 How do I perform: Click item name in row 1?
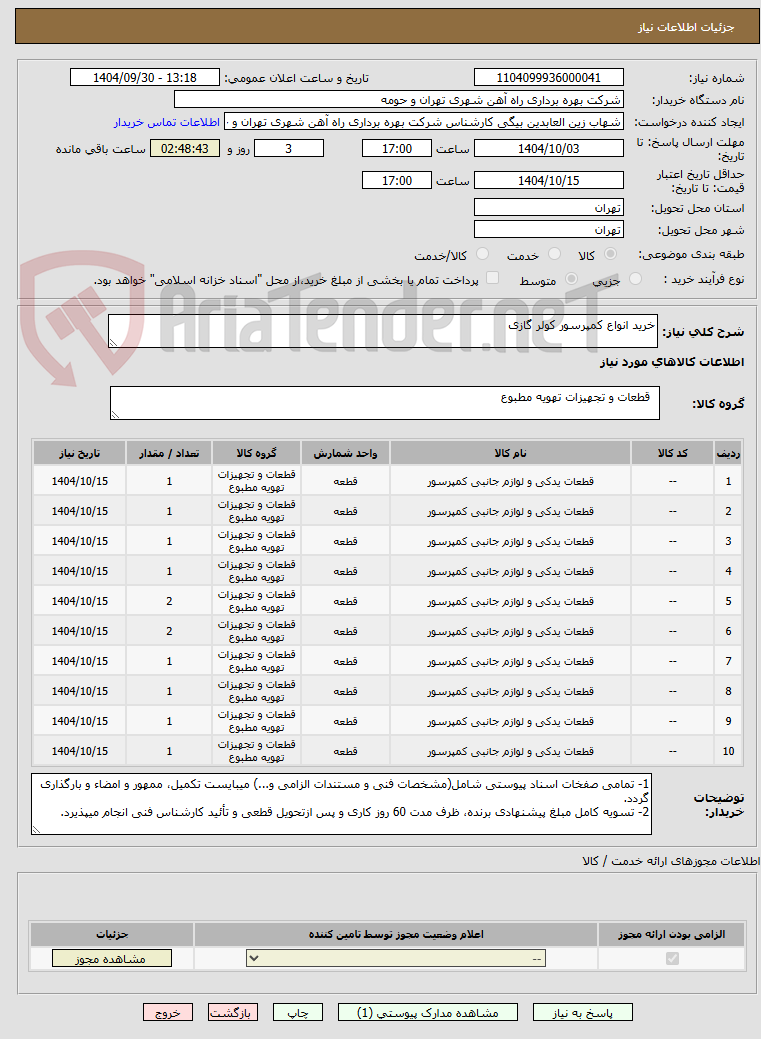[510, 482]
